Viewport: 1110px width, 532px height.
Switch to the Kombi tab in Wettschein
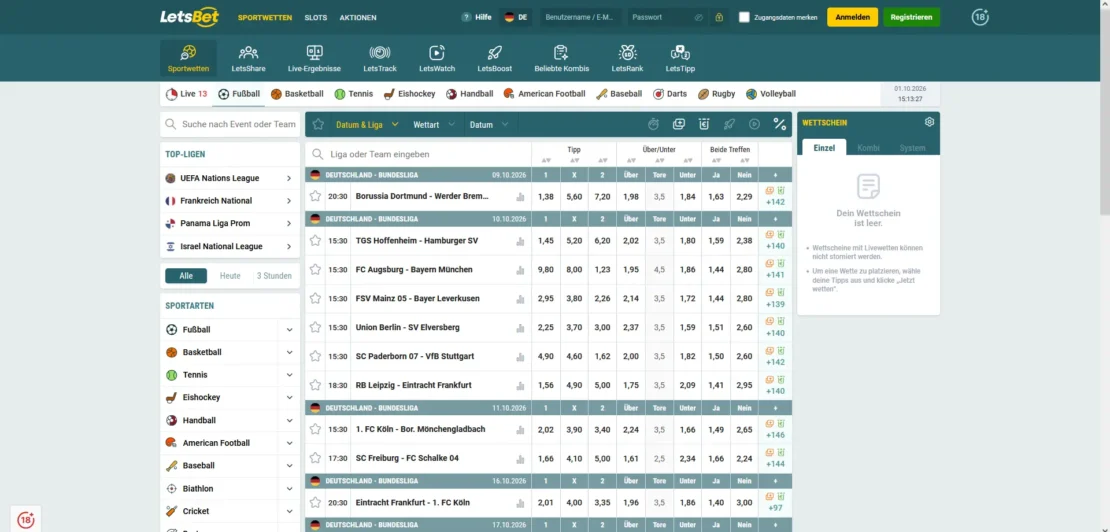tap(869, 148)
